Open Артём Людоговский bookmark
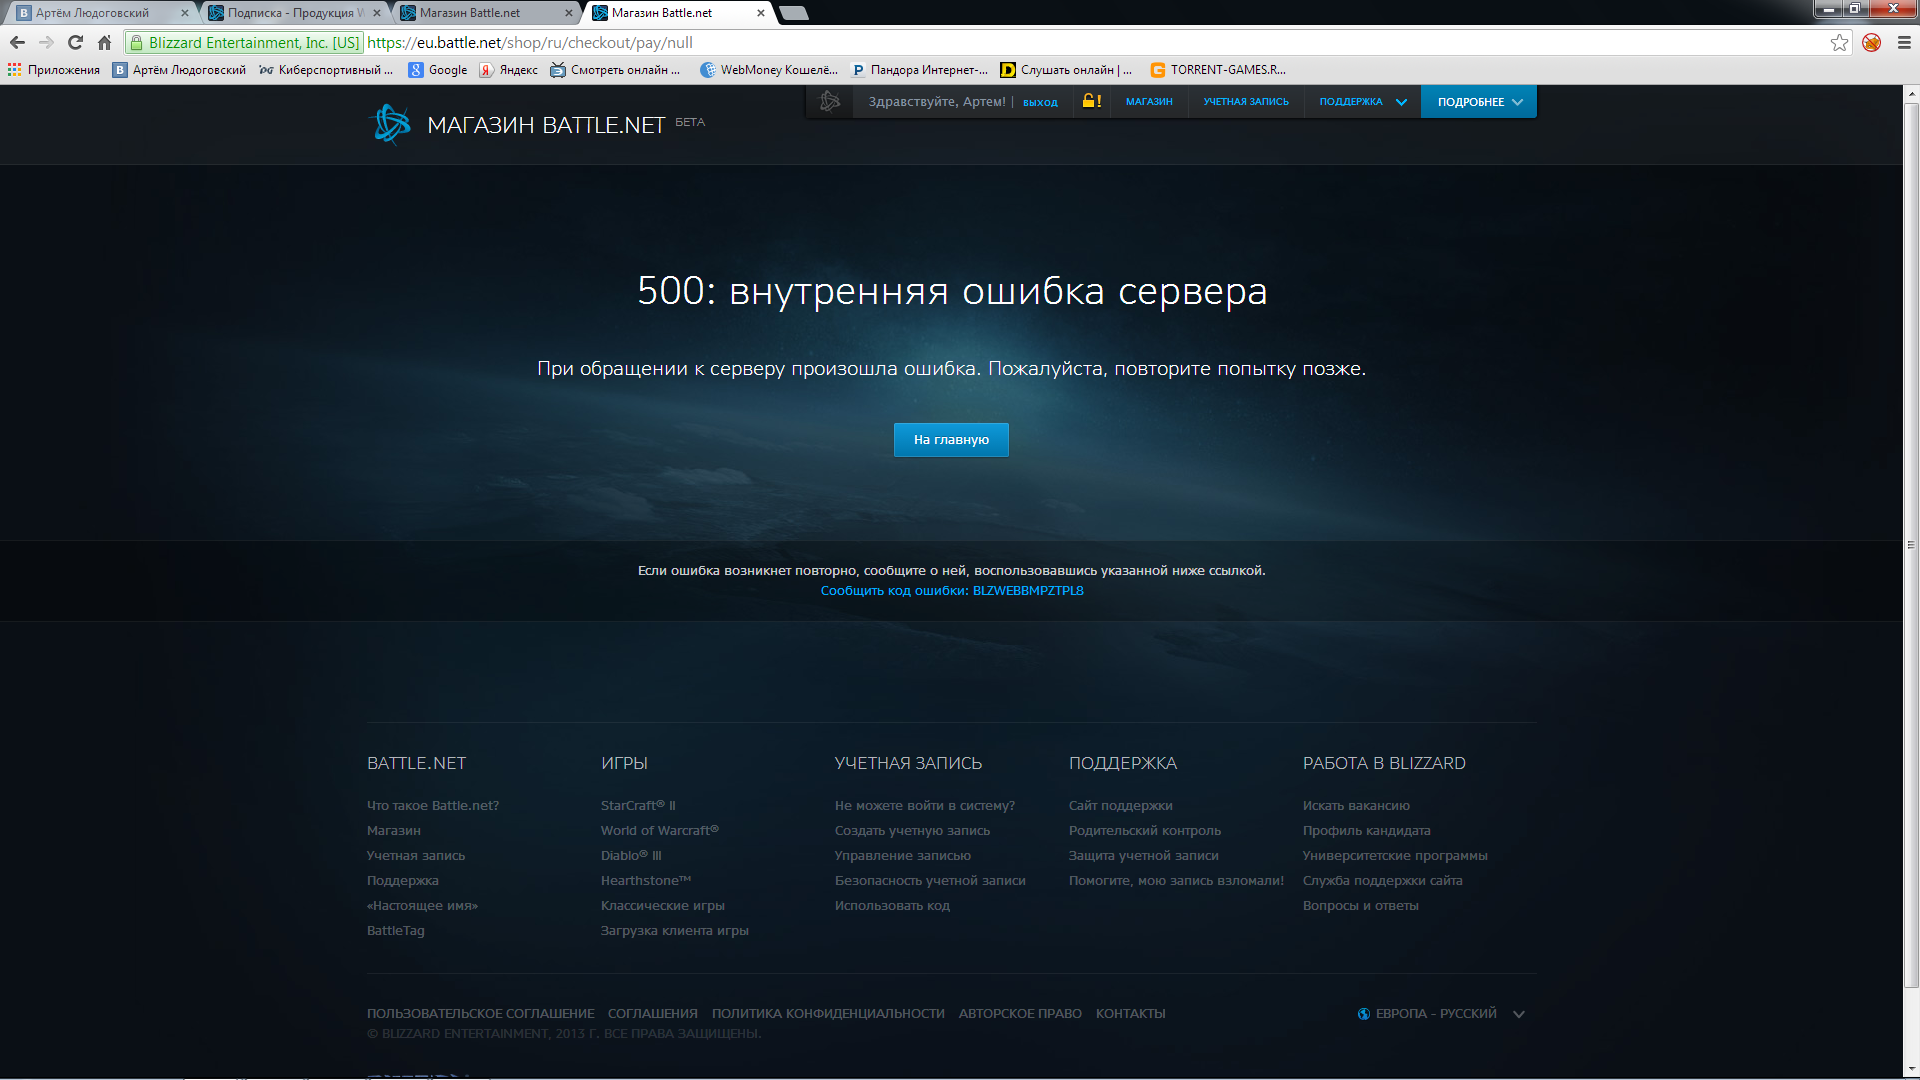The width and height of the screenshot is (1920, 1080). [x=179, y=70]
